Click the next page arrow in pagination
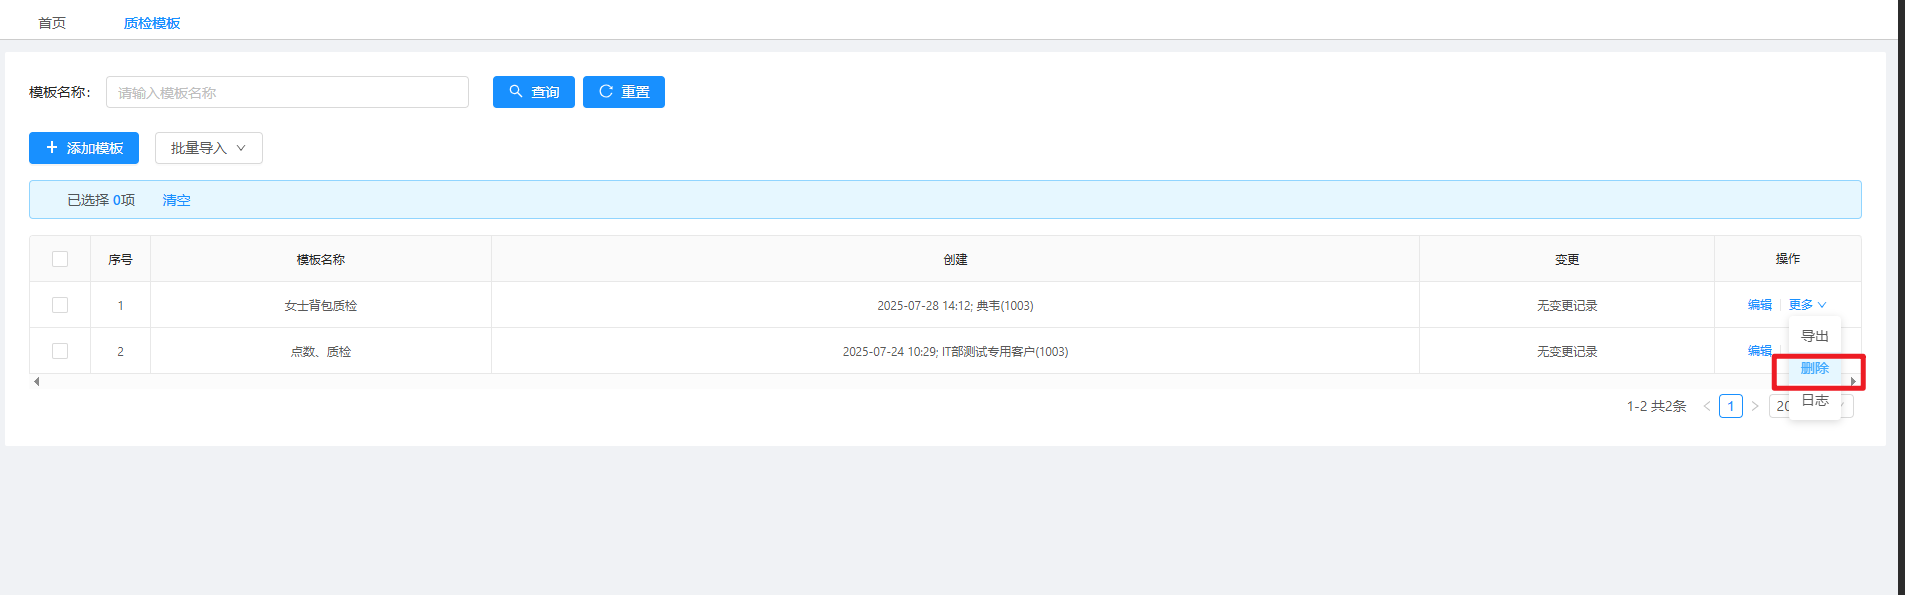Viewport: 1905px width, 595px height. pyautogui.click(x=1755, y=406)
